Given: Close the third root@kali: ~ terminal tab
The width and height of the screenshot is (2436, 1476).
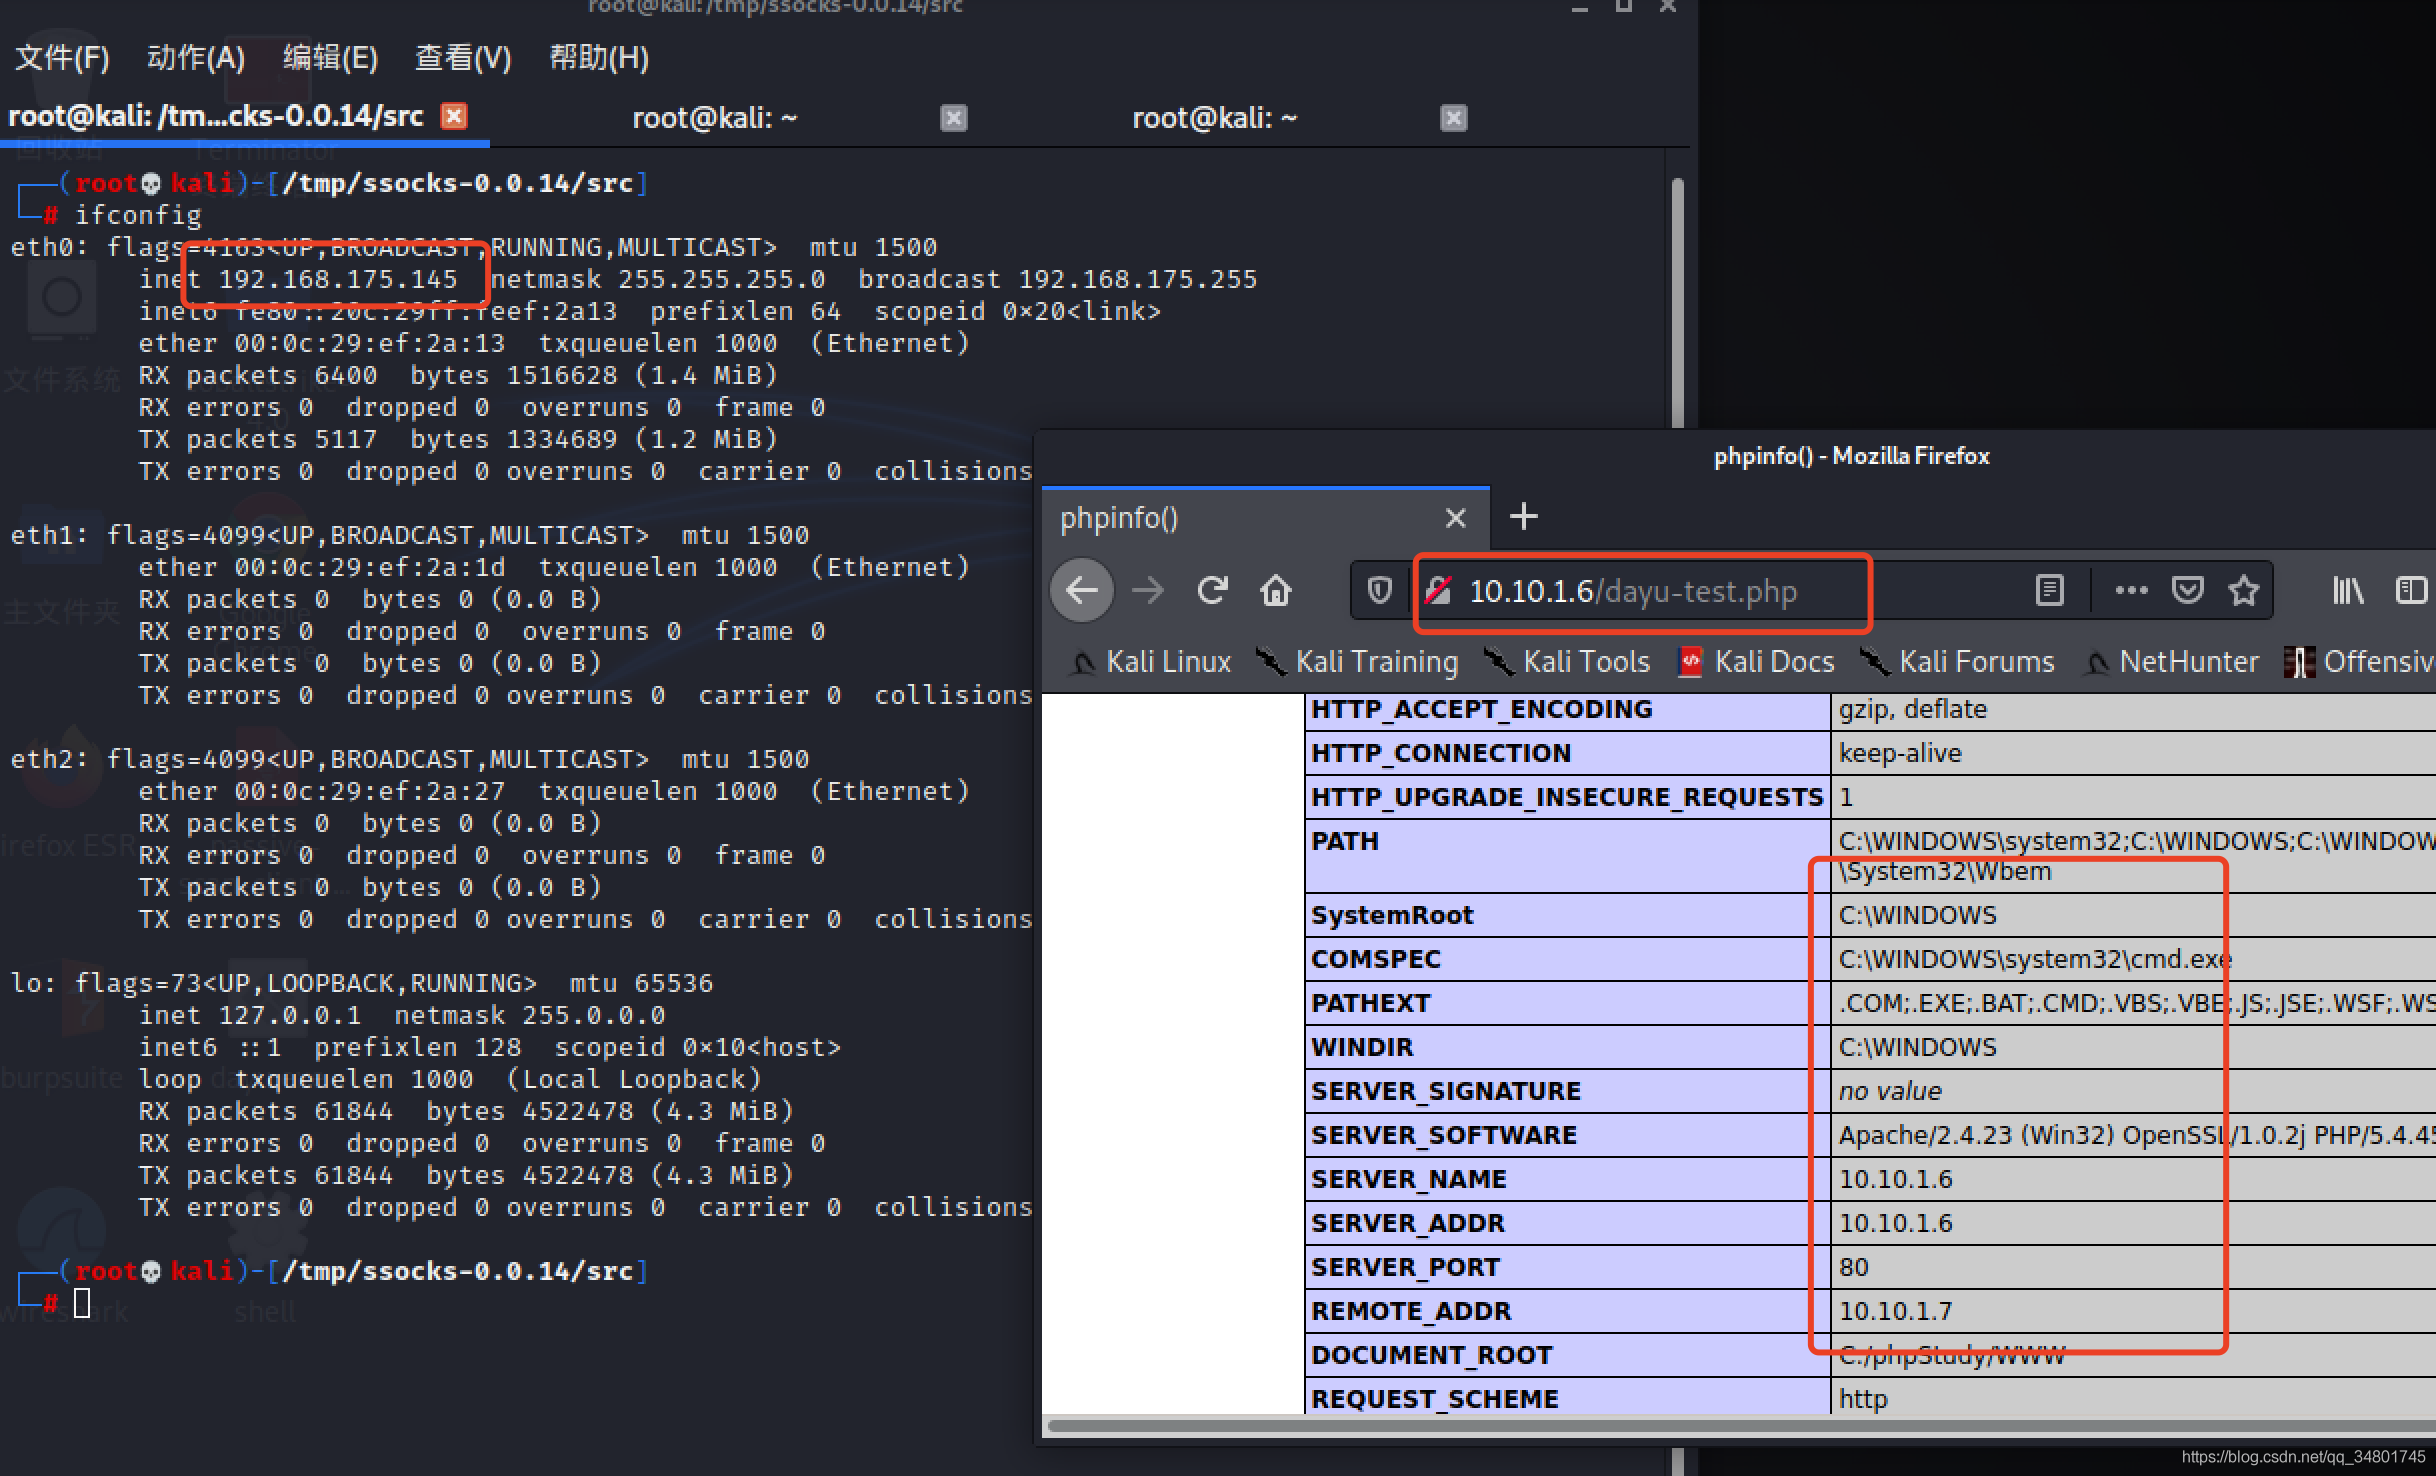Looking at the screenshot, I should pos(1453,118).
